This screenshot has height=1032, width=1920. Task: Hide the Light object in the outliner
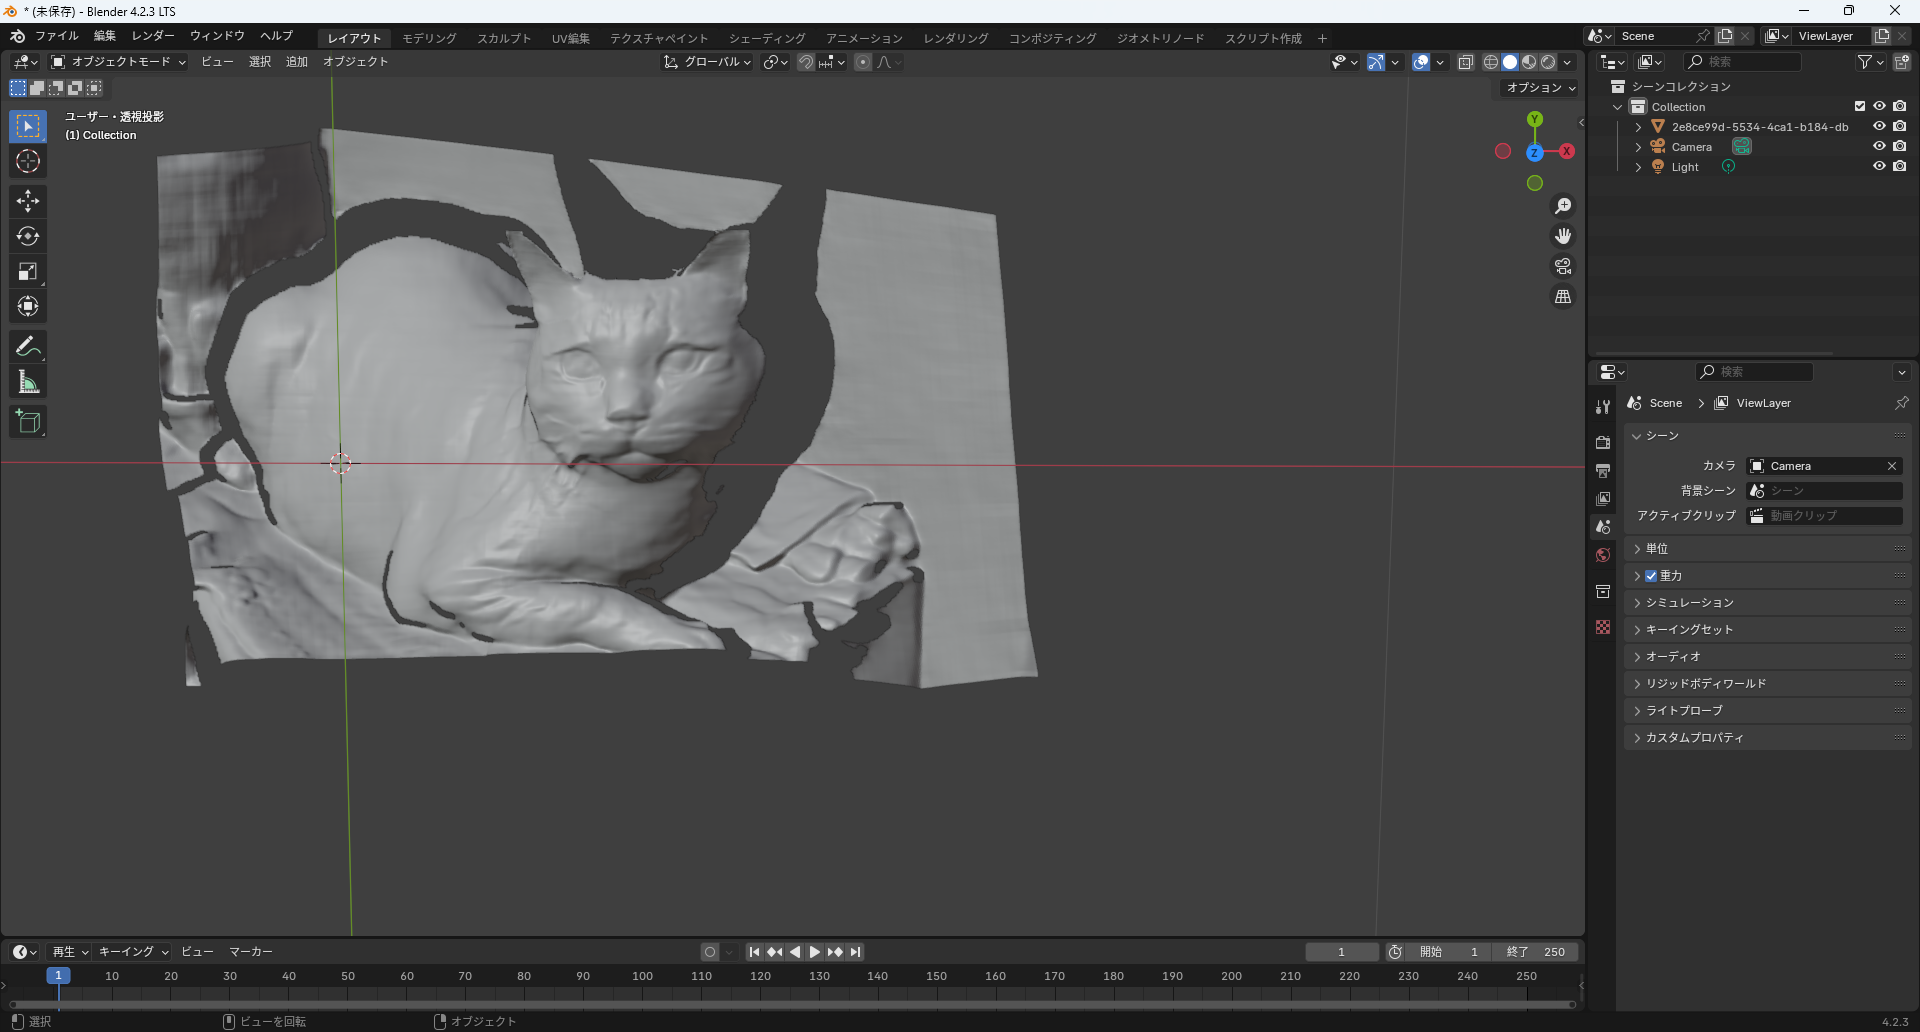[1879, 167]
